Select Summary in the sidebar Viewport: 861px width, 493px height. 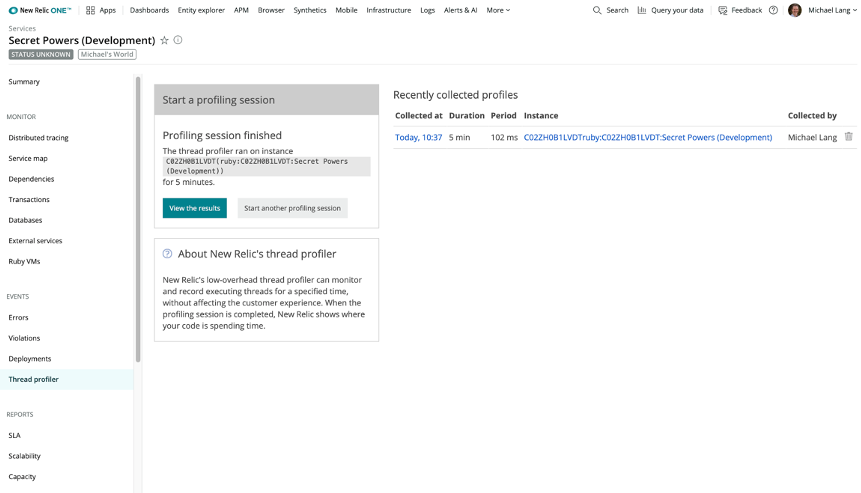pyautogui.click(x=24, y=82)
